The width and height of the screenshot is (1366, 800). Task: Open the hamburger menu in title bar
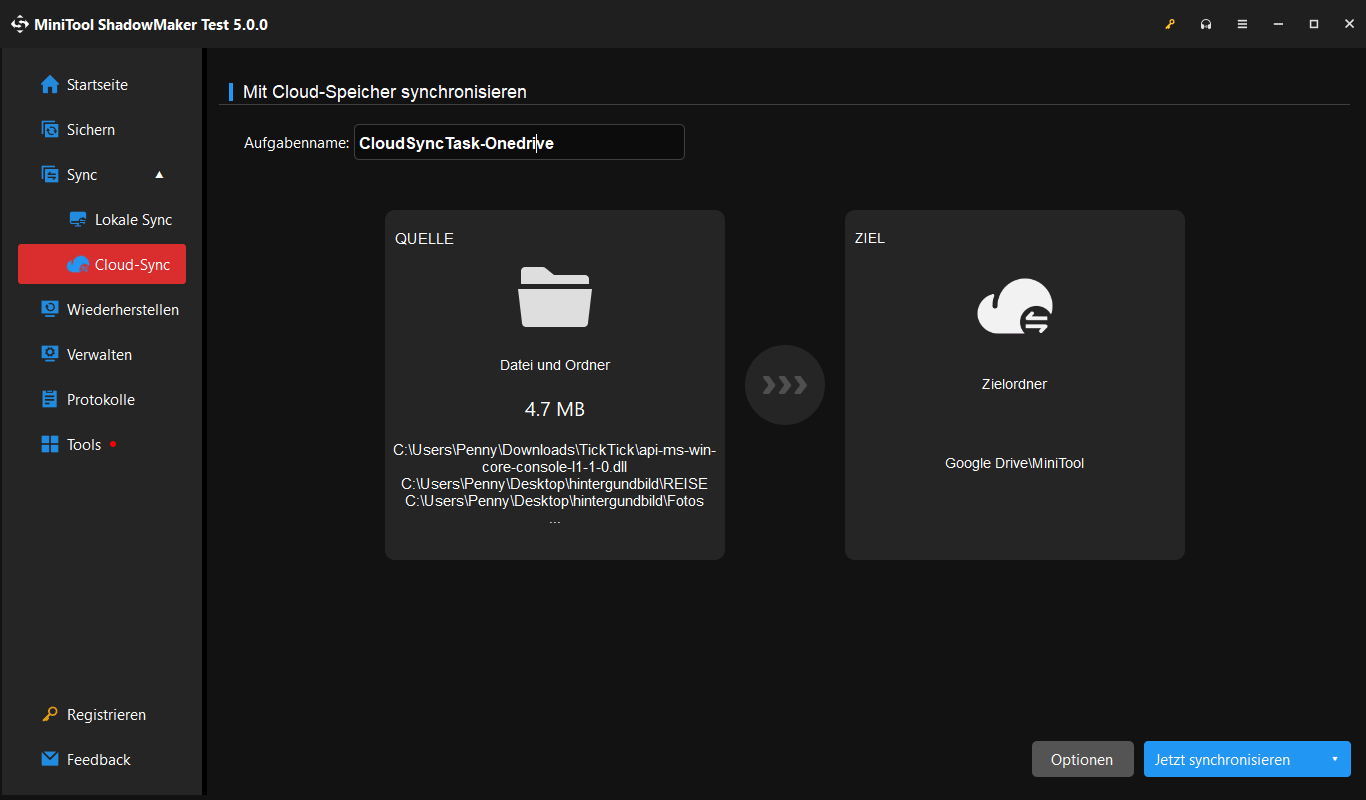coord(1242,24)
